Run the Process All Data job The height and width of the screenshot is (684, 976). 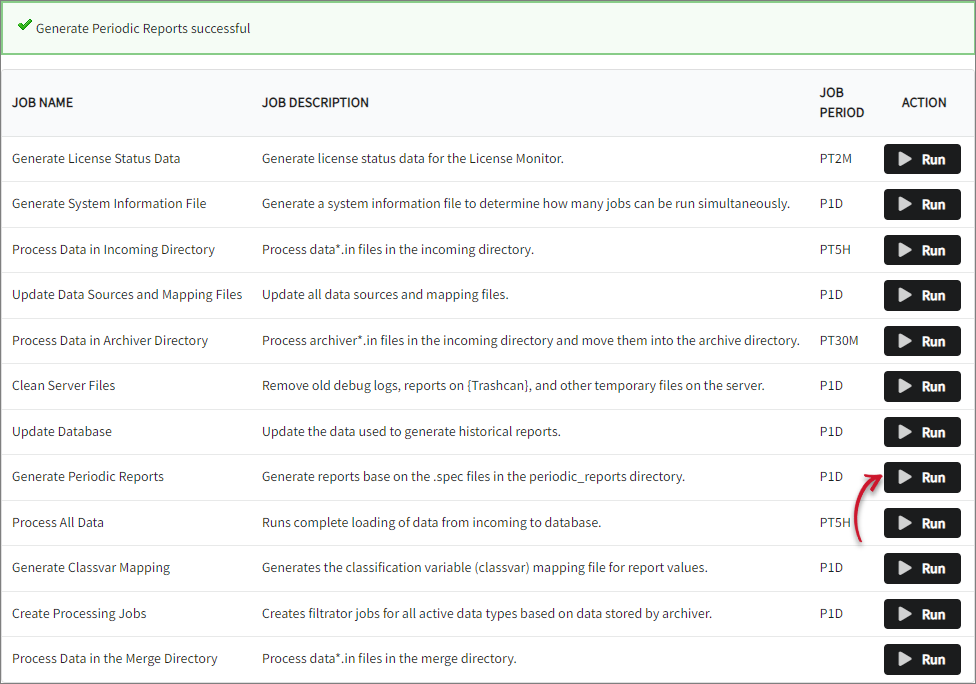coord(921,522)
